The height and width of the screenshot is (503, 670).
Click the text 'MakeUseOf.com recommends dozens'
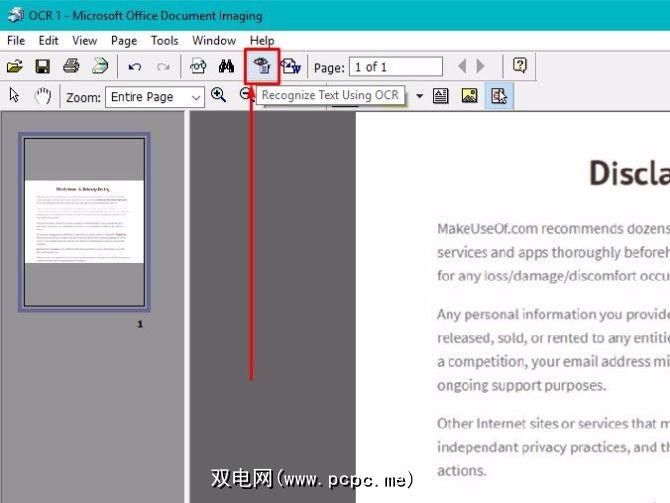coord(553,229)
